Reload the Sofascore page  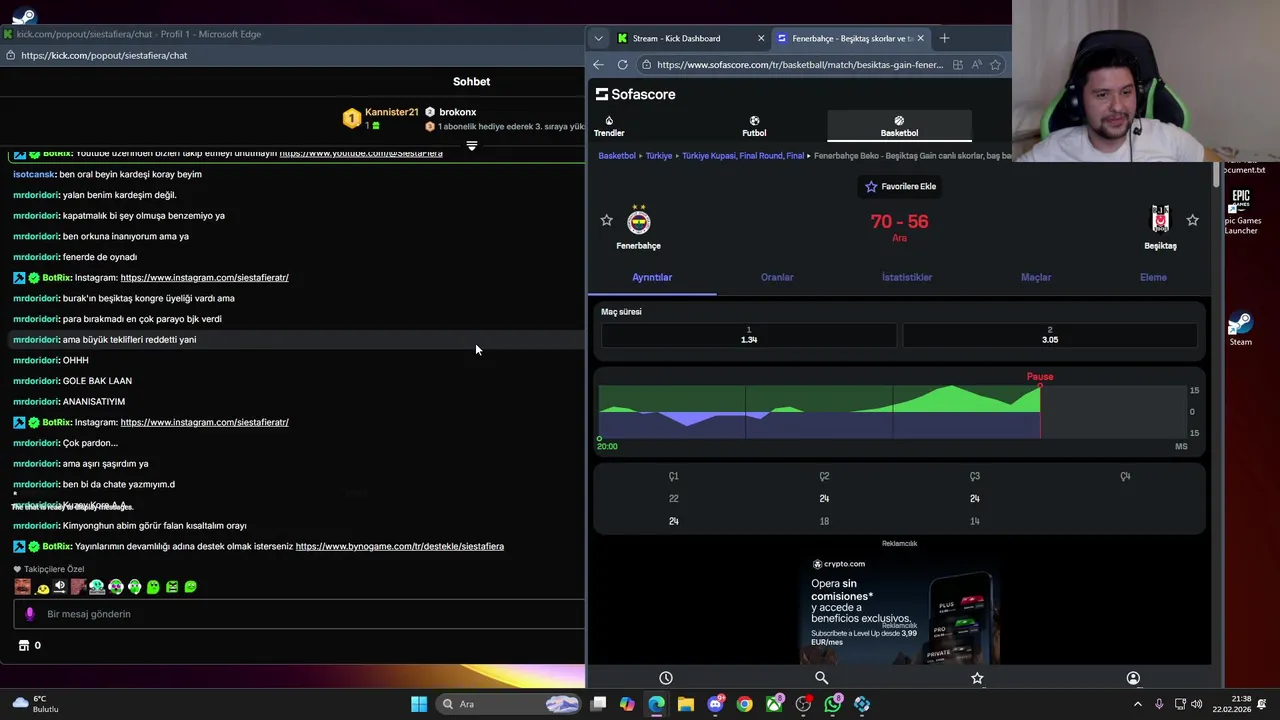coord(622,65)
